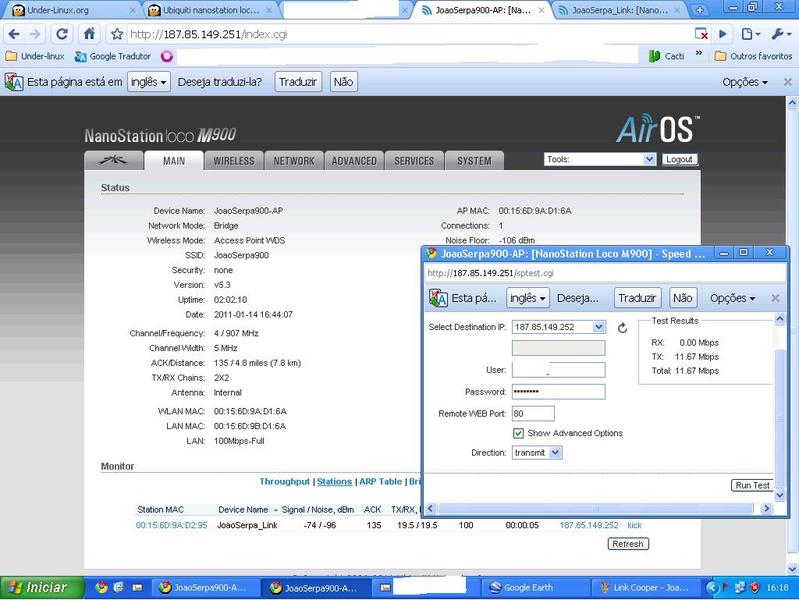
Task: Click Chrome icon in quick launch
Action: (x=101, y=587)
